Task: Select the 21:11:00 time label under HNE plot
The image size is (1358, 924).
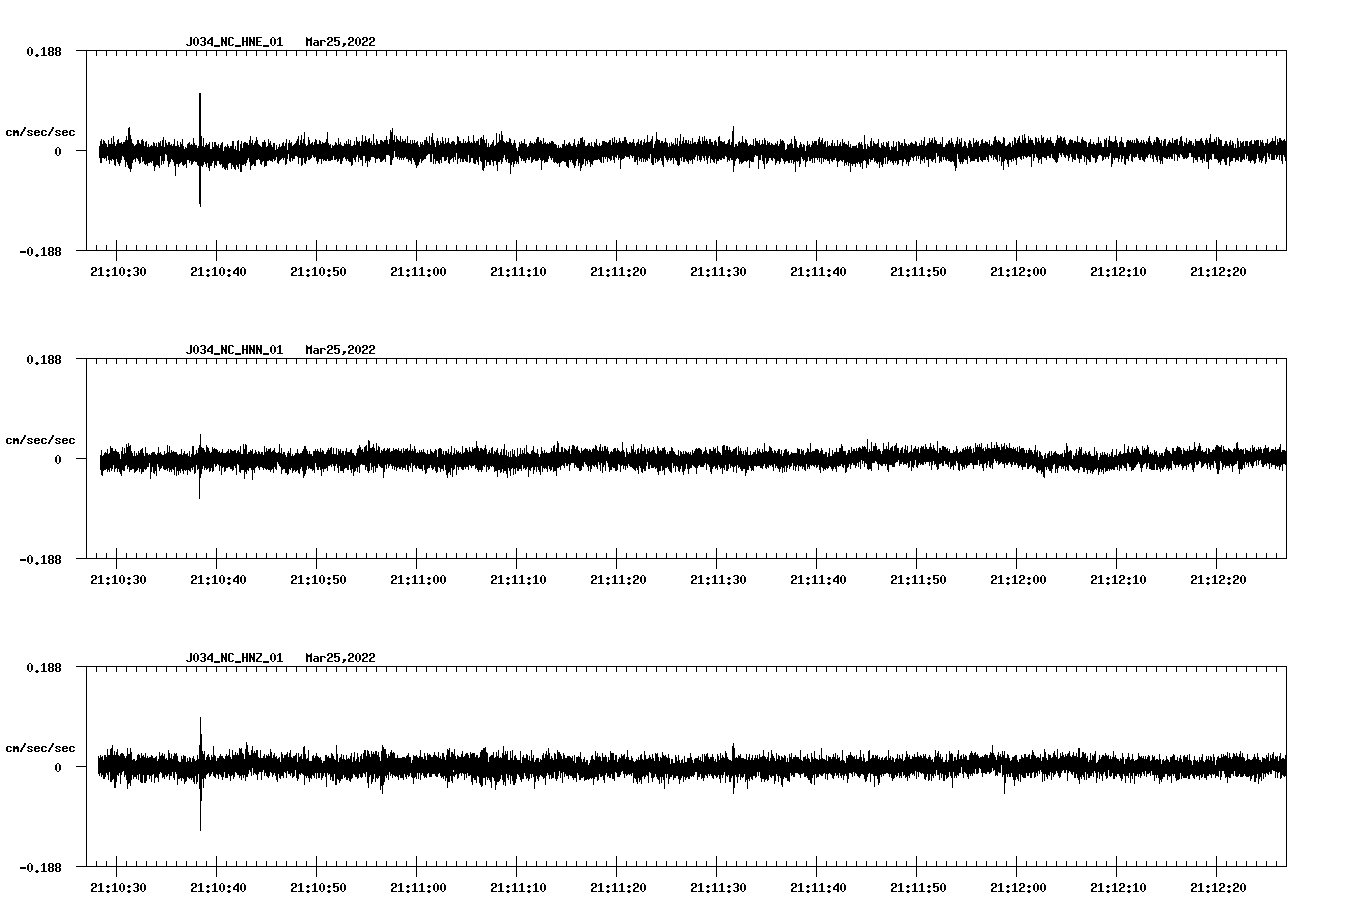Action: [x=418, y=272]
